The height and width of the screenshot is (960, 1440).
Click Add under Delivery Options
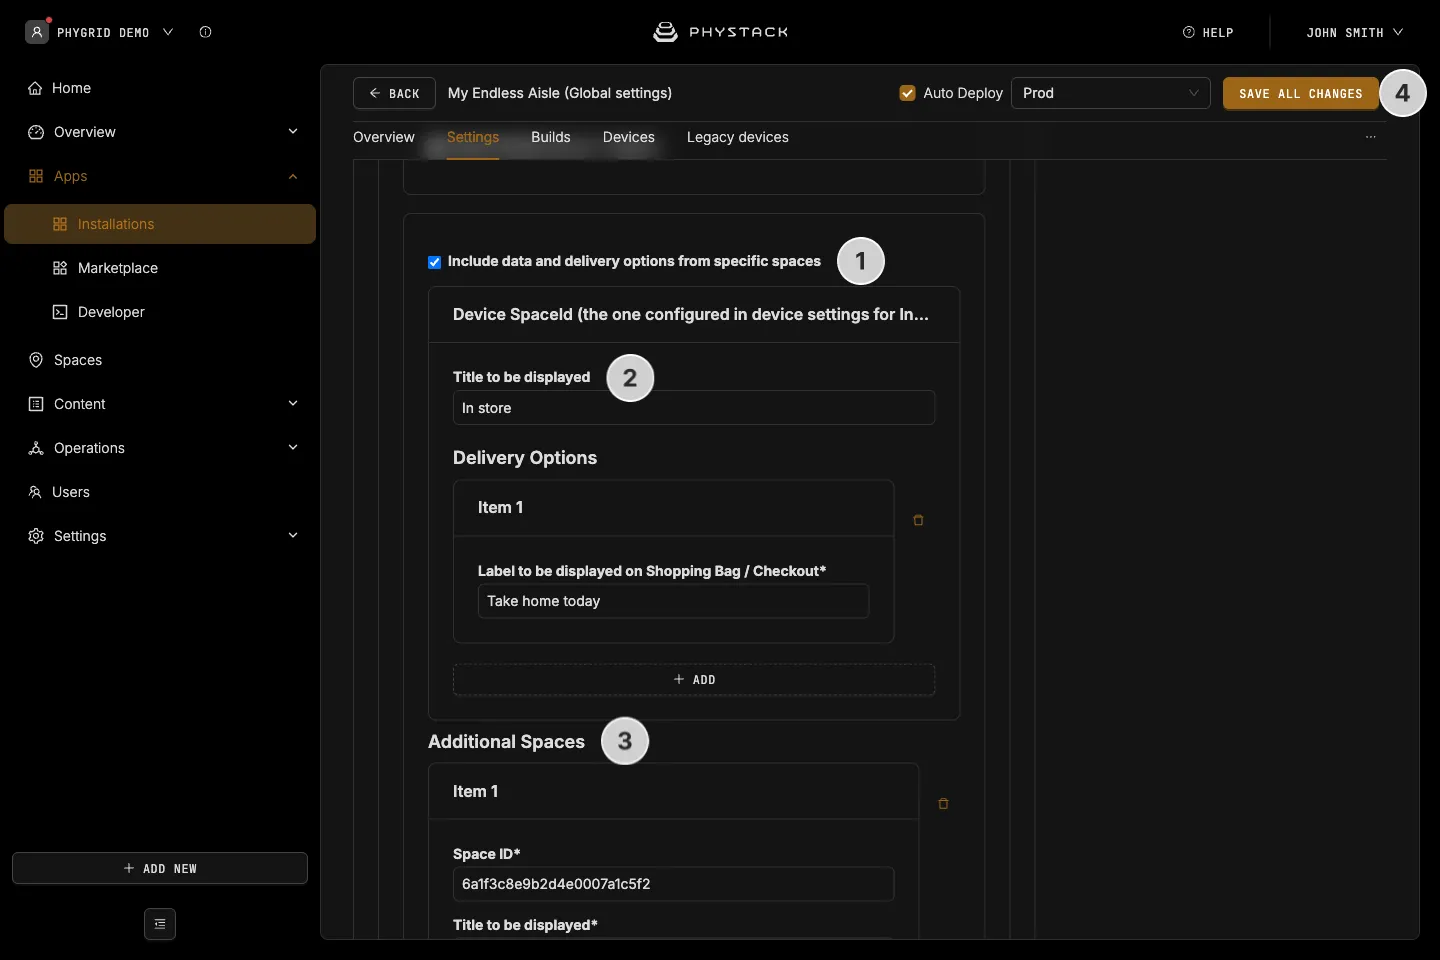pos(694,680)
